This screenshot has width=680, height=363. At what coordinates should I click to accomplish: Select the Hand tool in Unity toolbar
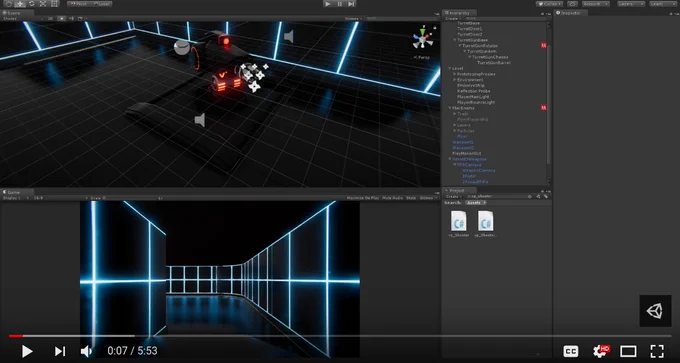(x=9, y=4)
